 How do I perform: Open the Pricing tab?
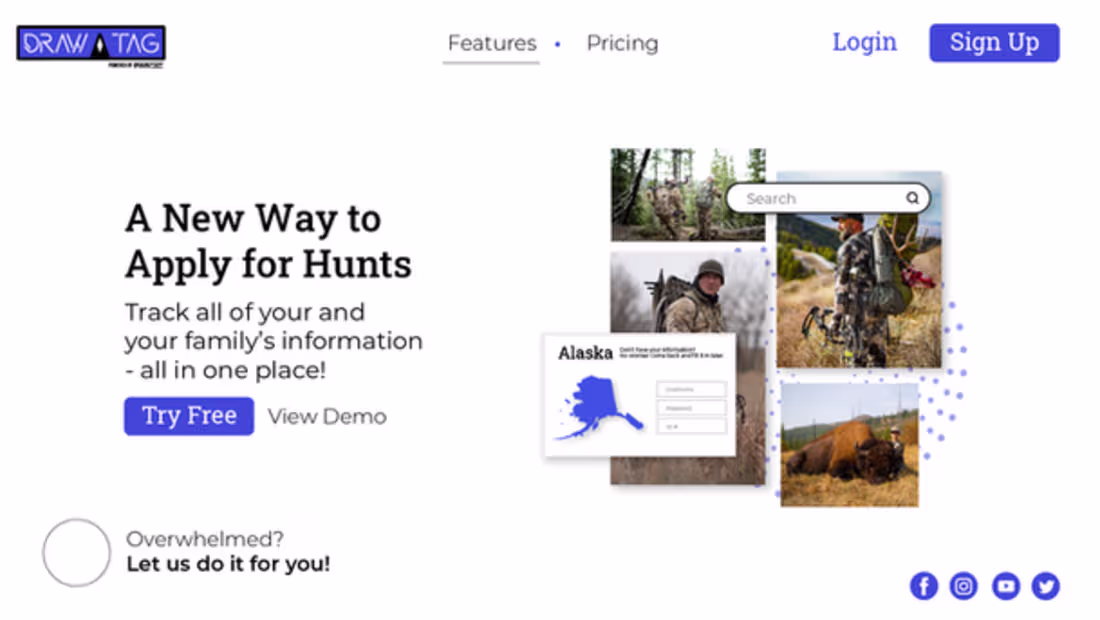pos(622,44)
